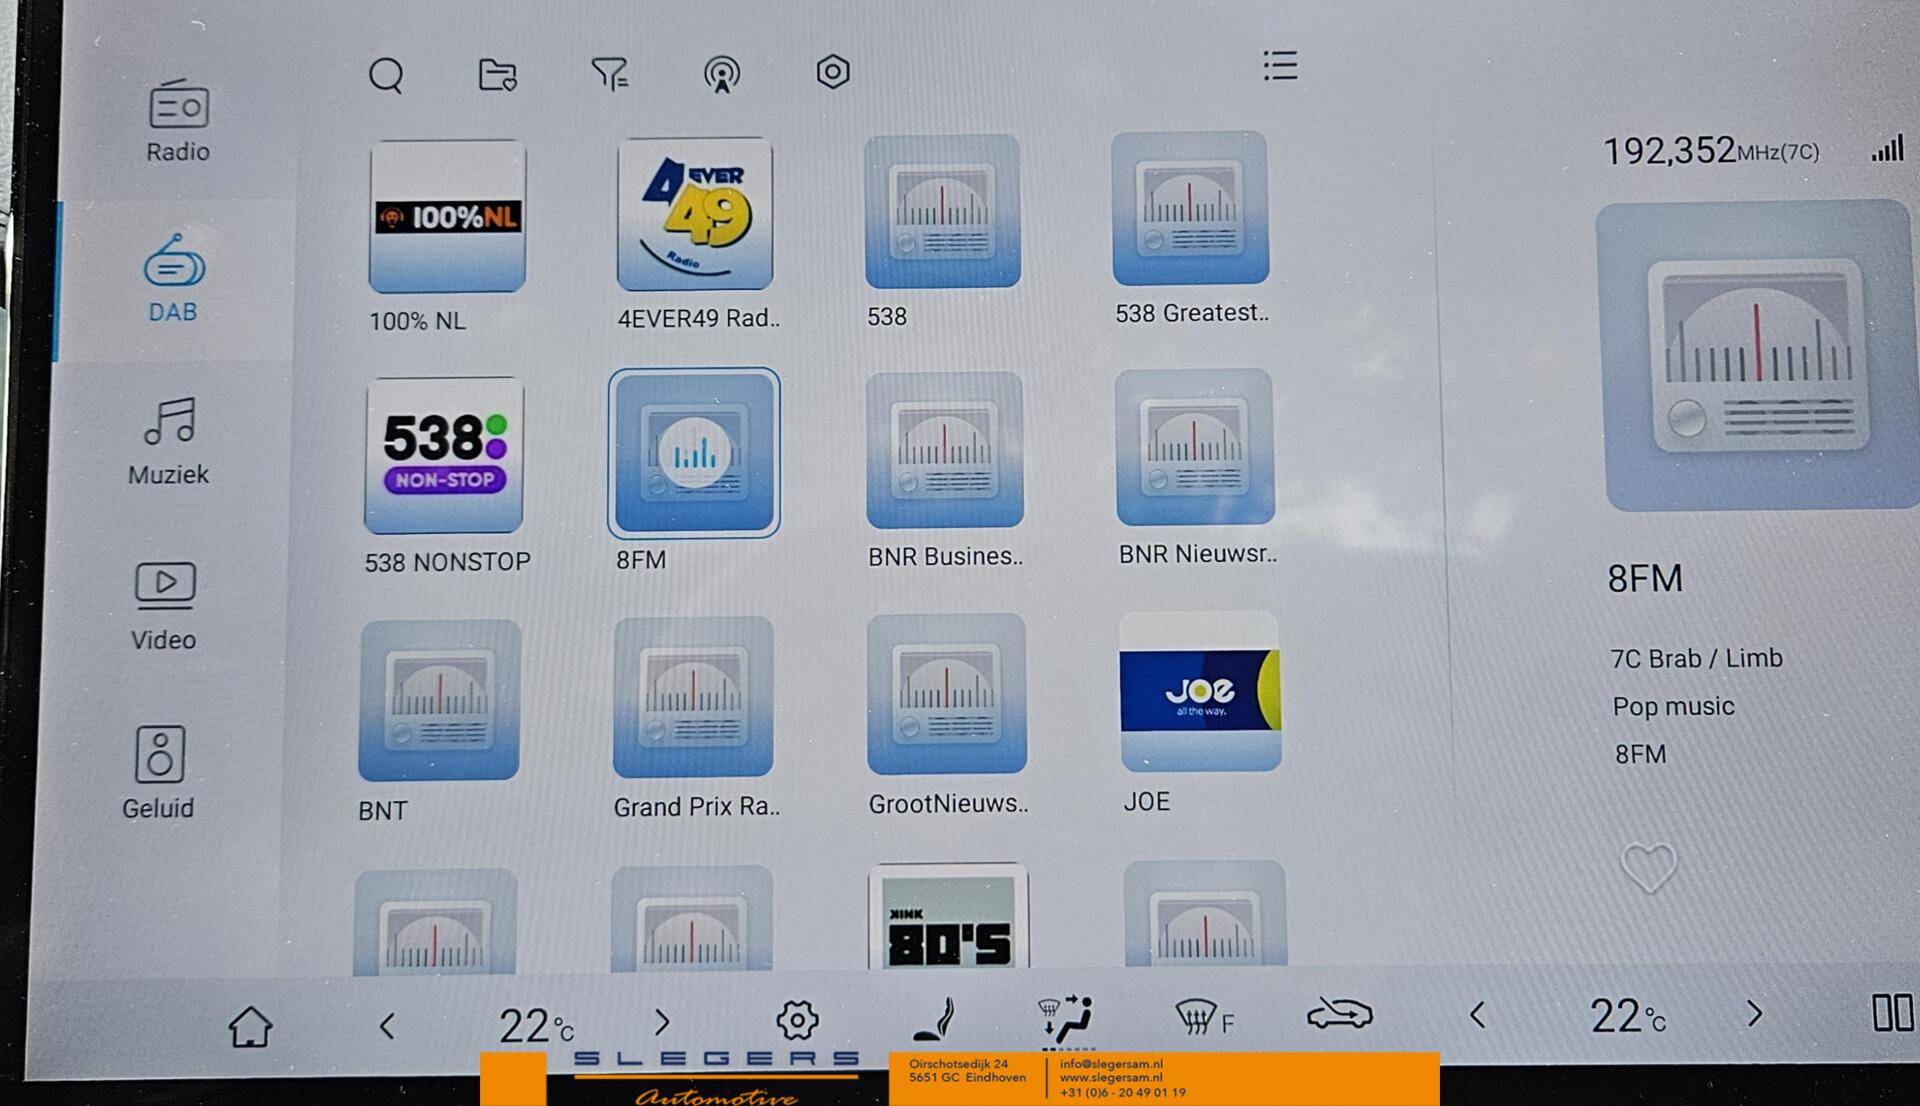Select the 538 NONSTOP station
This screenshot has width=1920, height=1106.
click(444, 456)
